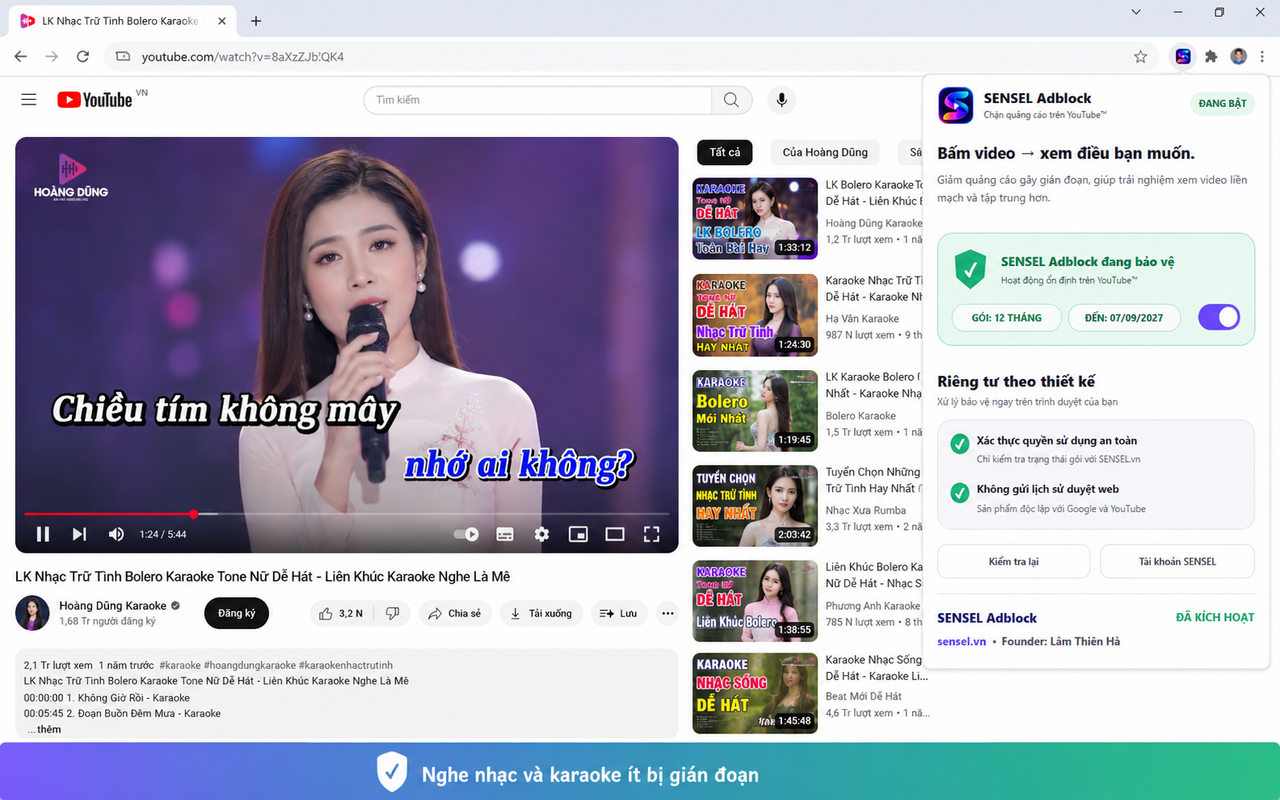1280x800 pixels.
Task: Open more actions three-dot menu
Action: (x=668, y=613)
